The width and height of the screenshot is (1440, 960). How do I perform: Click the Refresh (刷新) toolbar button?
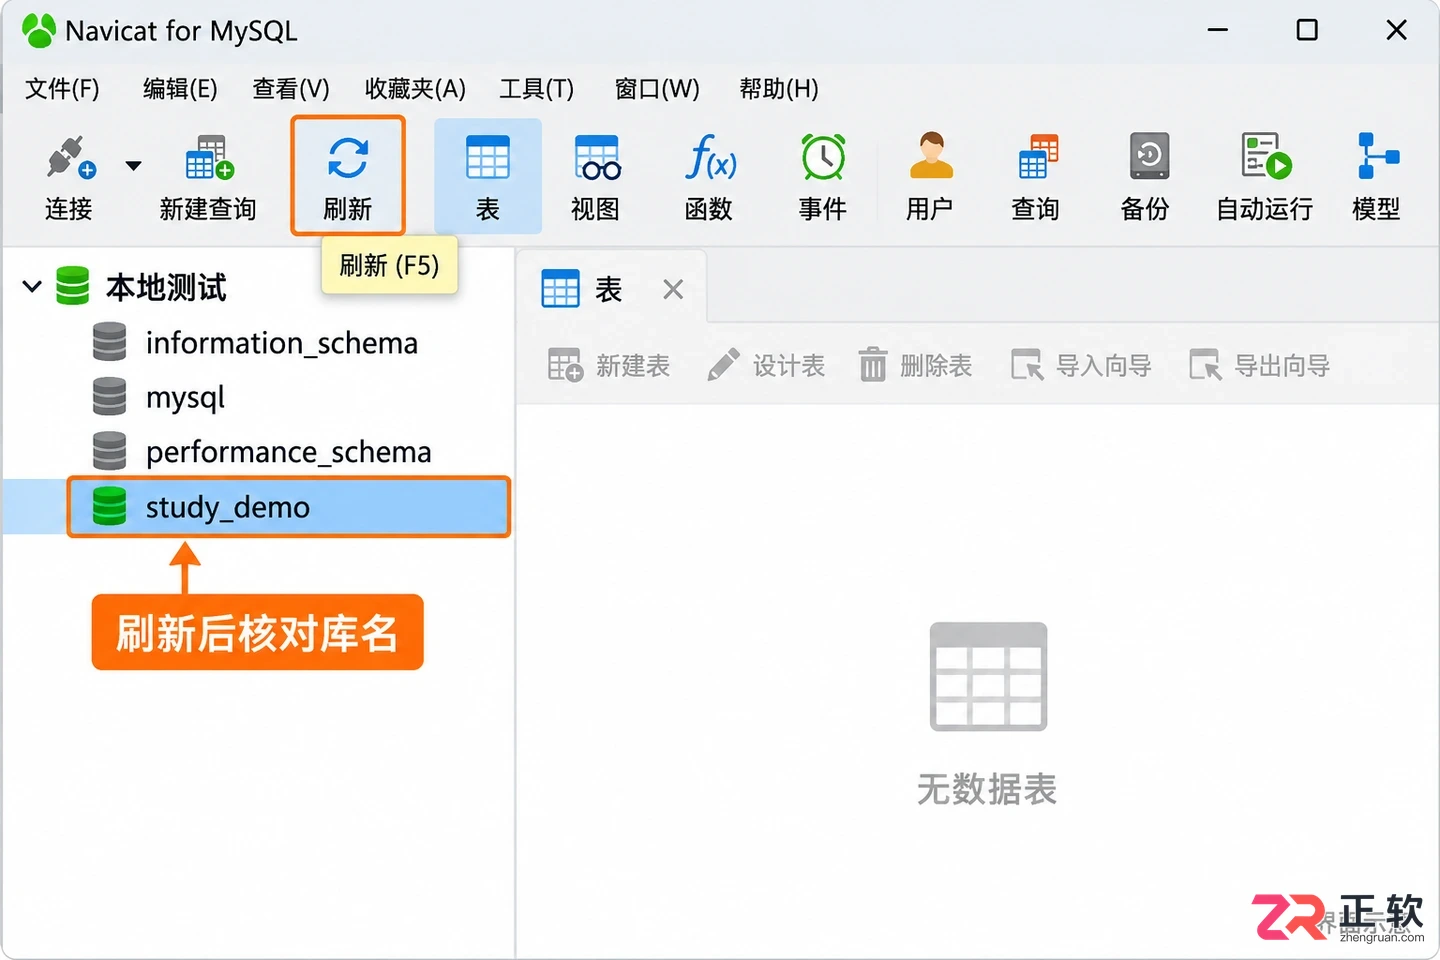348,176
